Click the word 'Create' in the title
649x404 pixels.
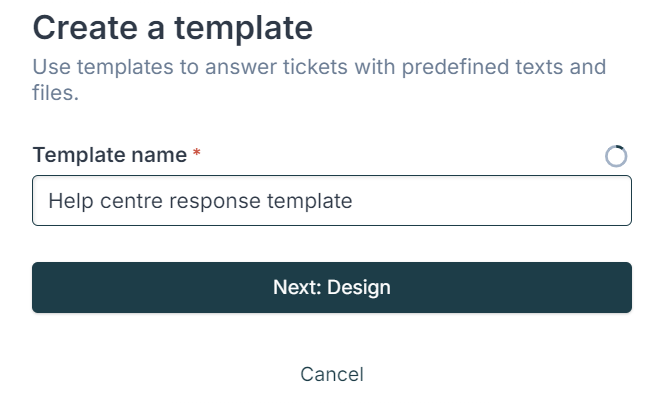pos(85,28)
